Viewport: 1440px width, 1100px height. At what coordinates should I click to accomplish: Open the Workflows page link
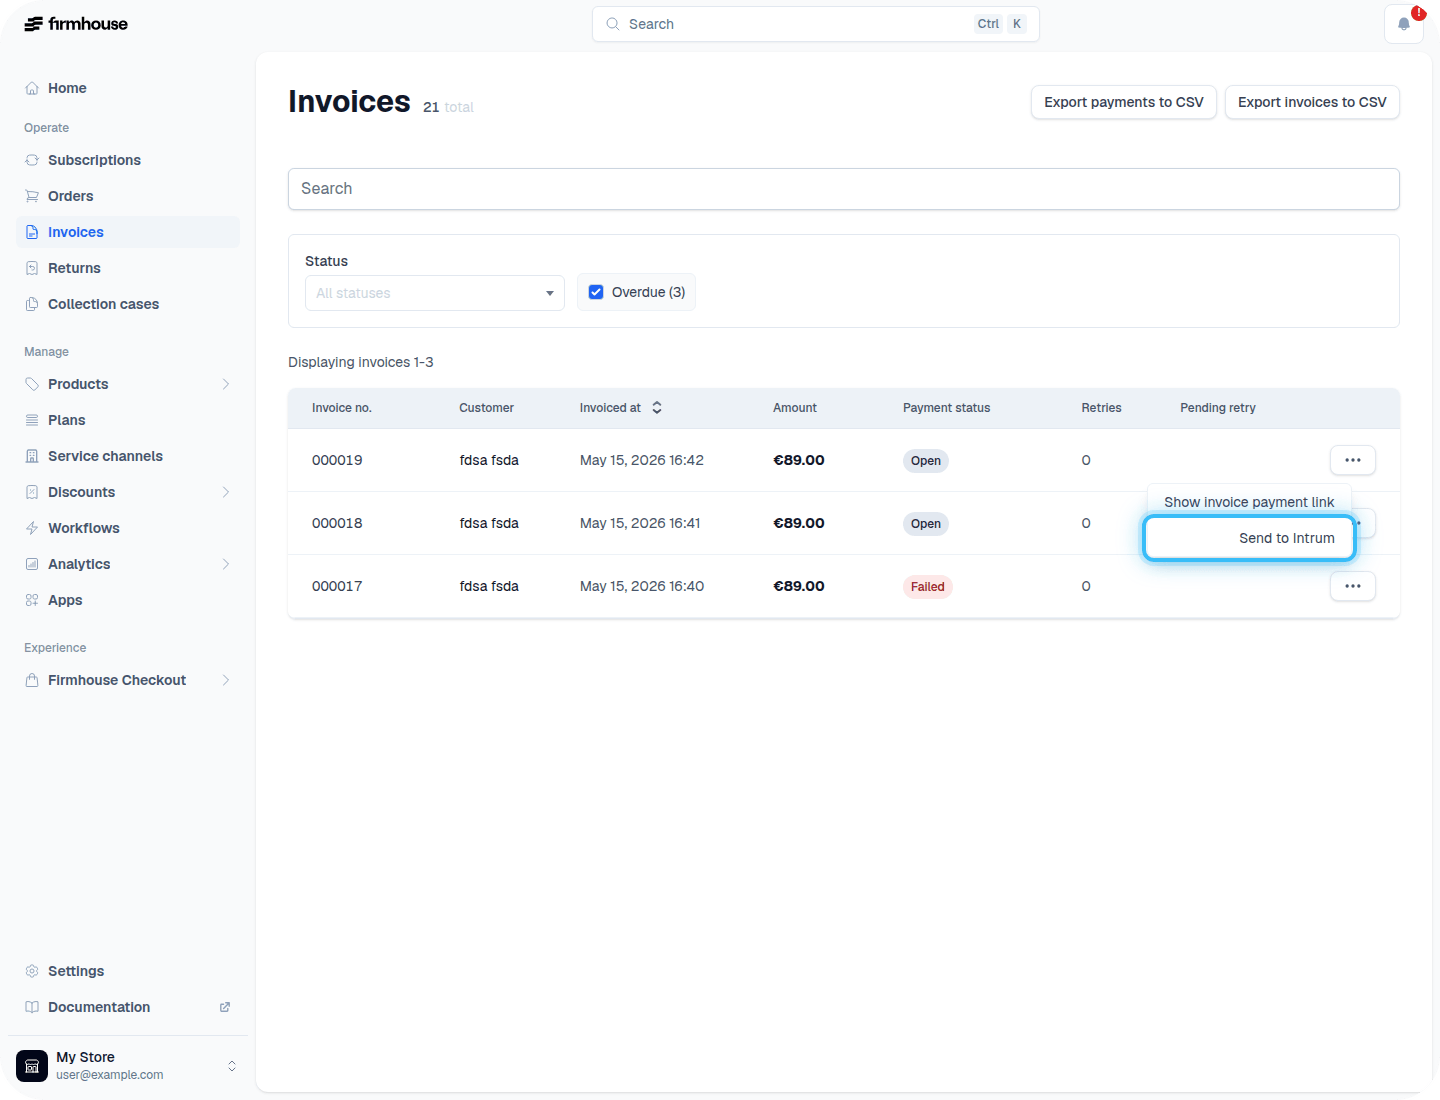[x=128, y=528]
